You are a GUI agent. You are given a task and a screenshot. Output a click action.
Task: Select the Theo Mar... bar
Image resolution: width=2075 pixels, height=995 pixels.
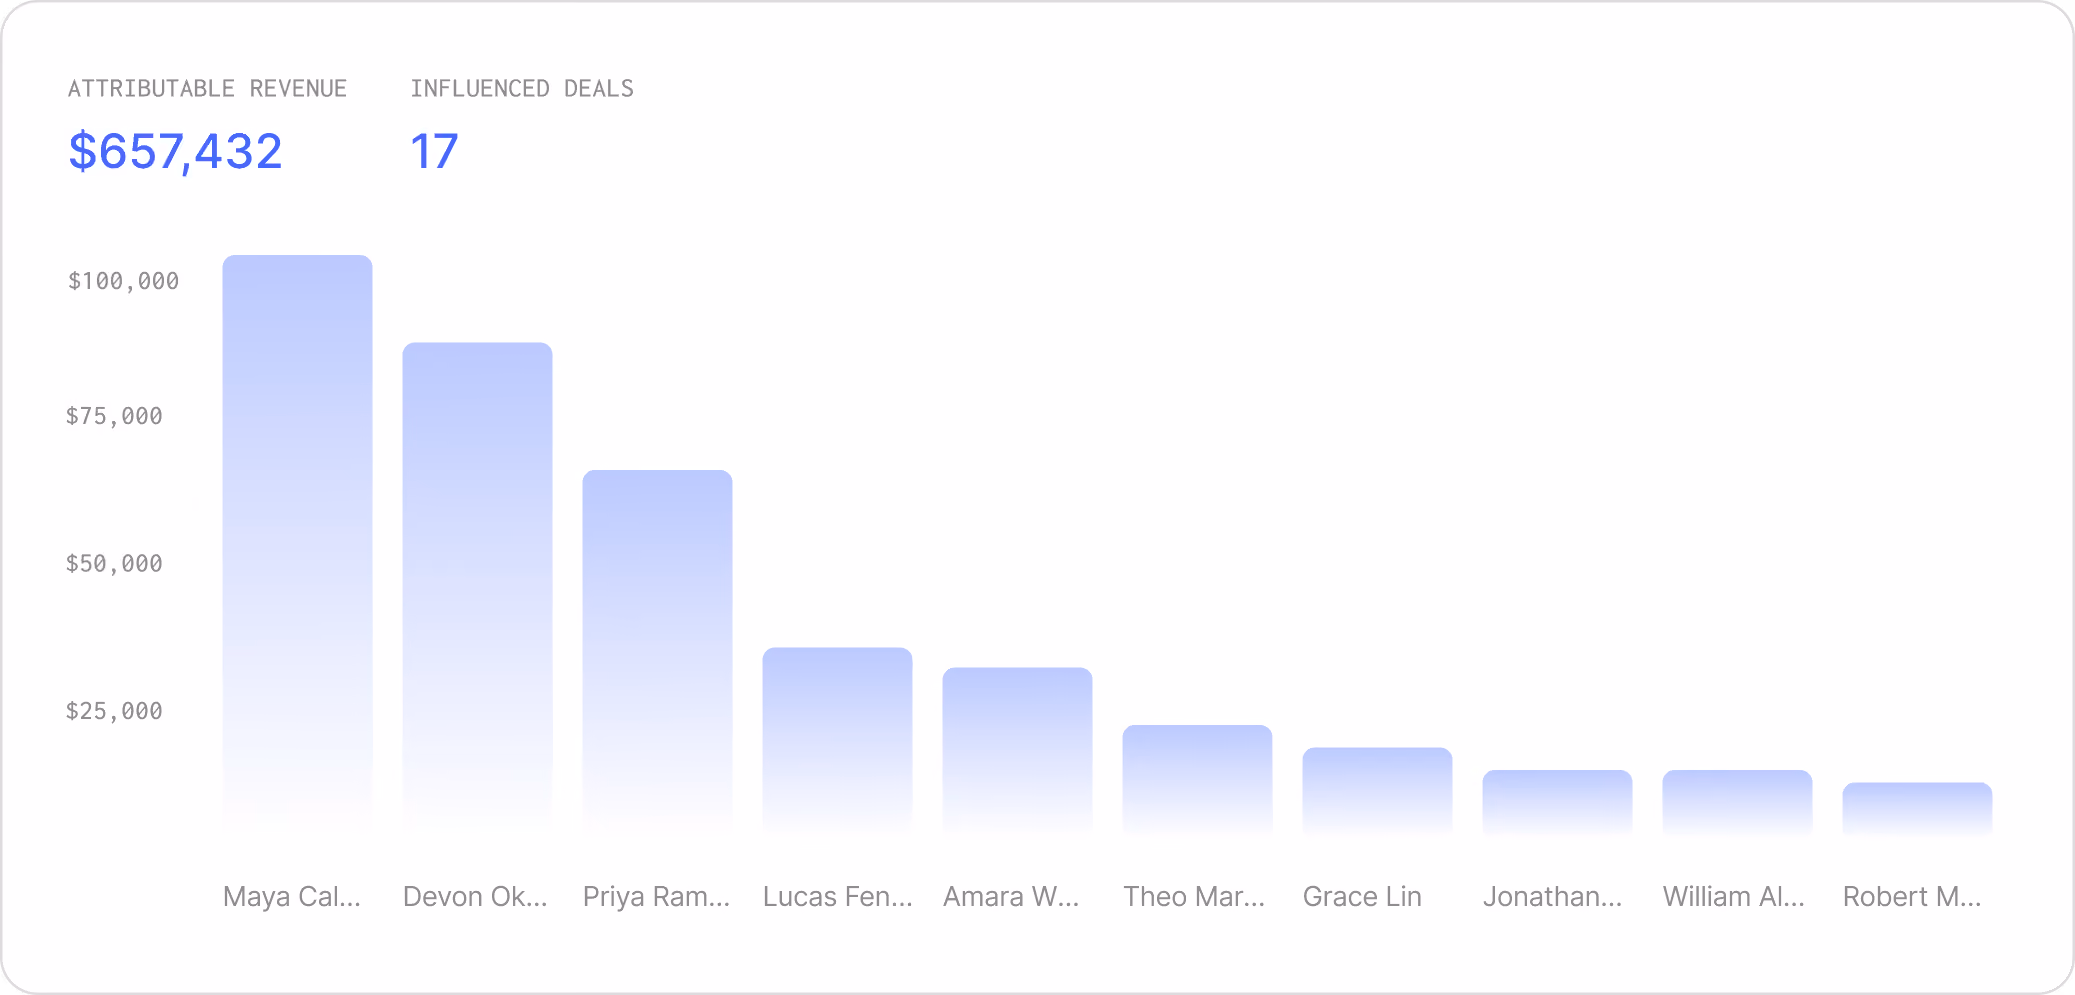(1197, 780)
